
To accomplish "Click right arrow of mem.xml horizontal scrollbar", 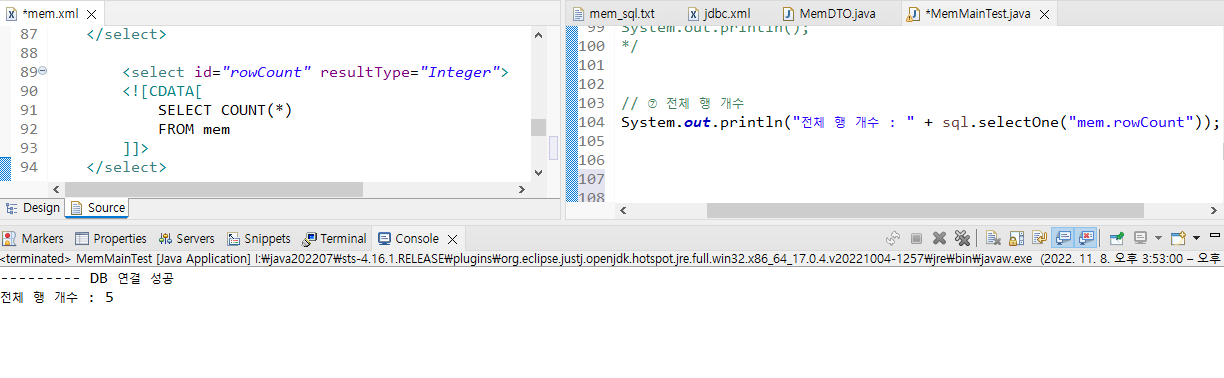I will click(x=521, y=189).
